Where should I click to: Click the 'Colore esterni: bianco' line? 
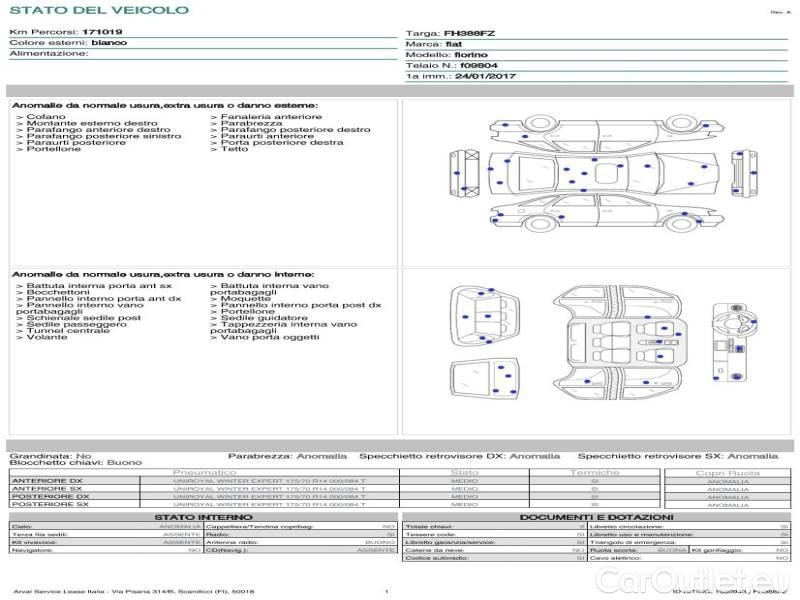[x=68, y=42]
